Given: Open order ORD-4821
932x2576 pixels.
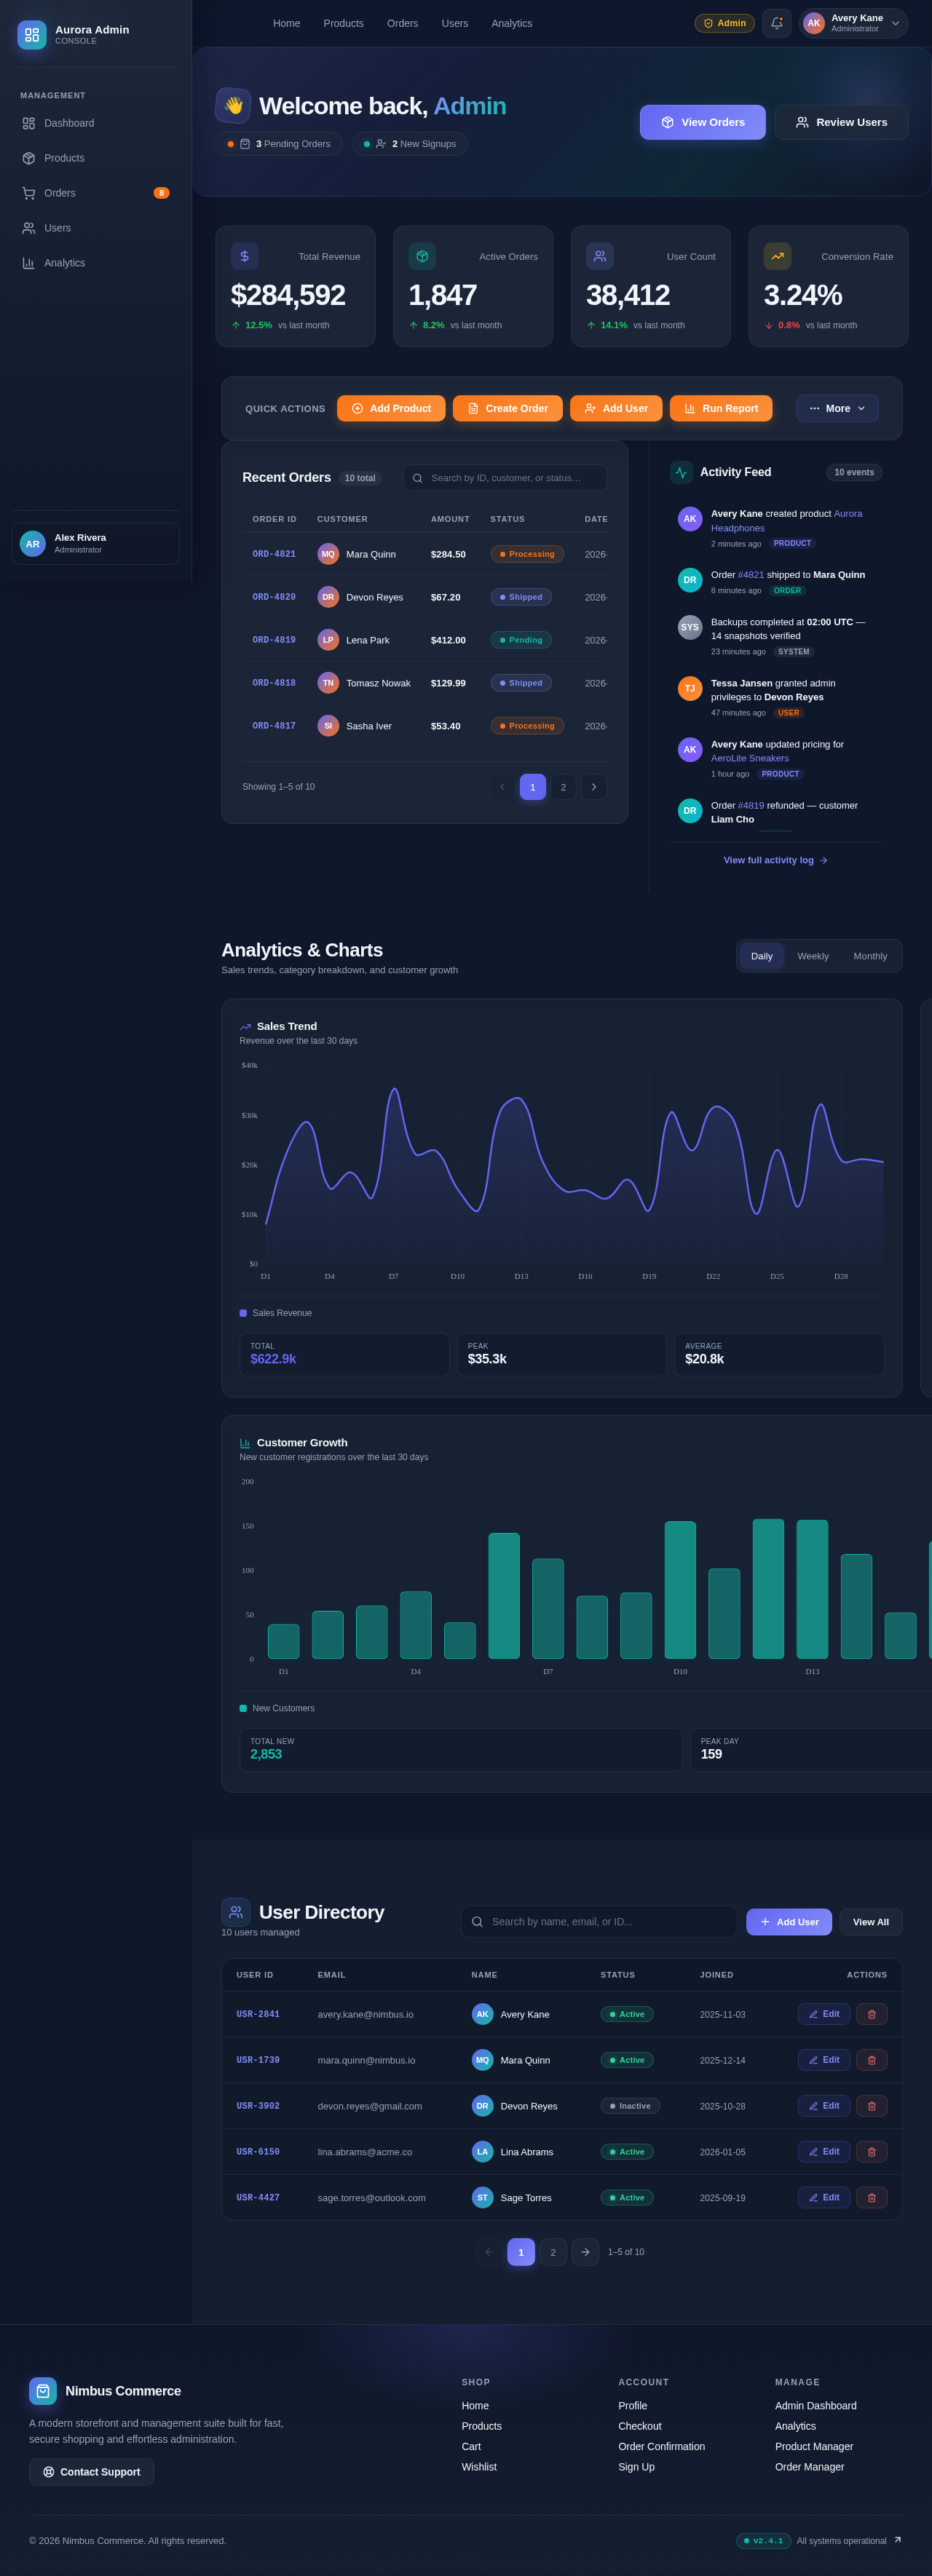Looking at the screenshot, I should coord(274,554).
